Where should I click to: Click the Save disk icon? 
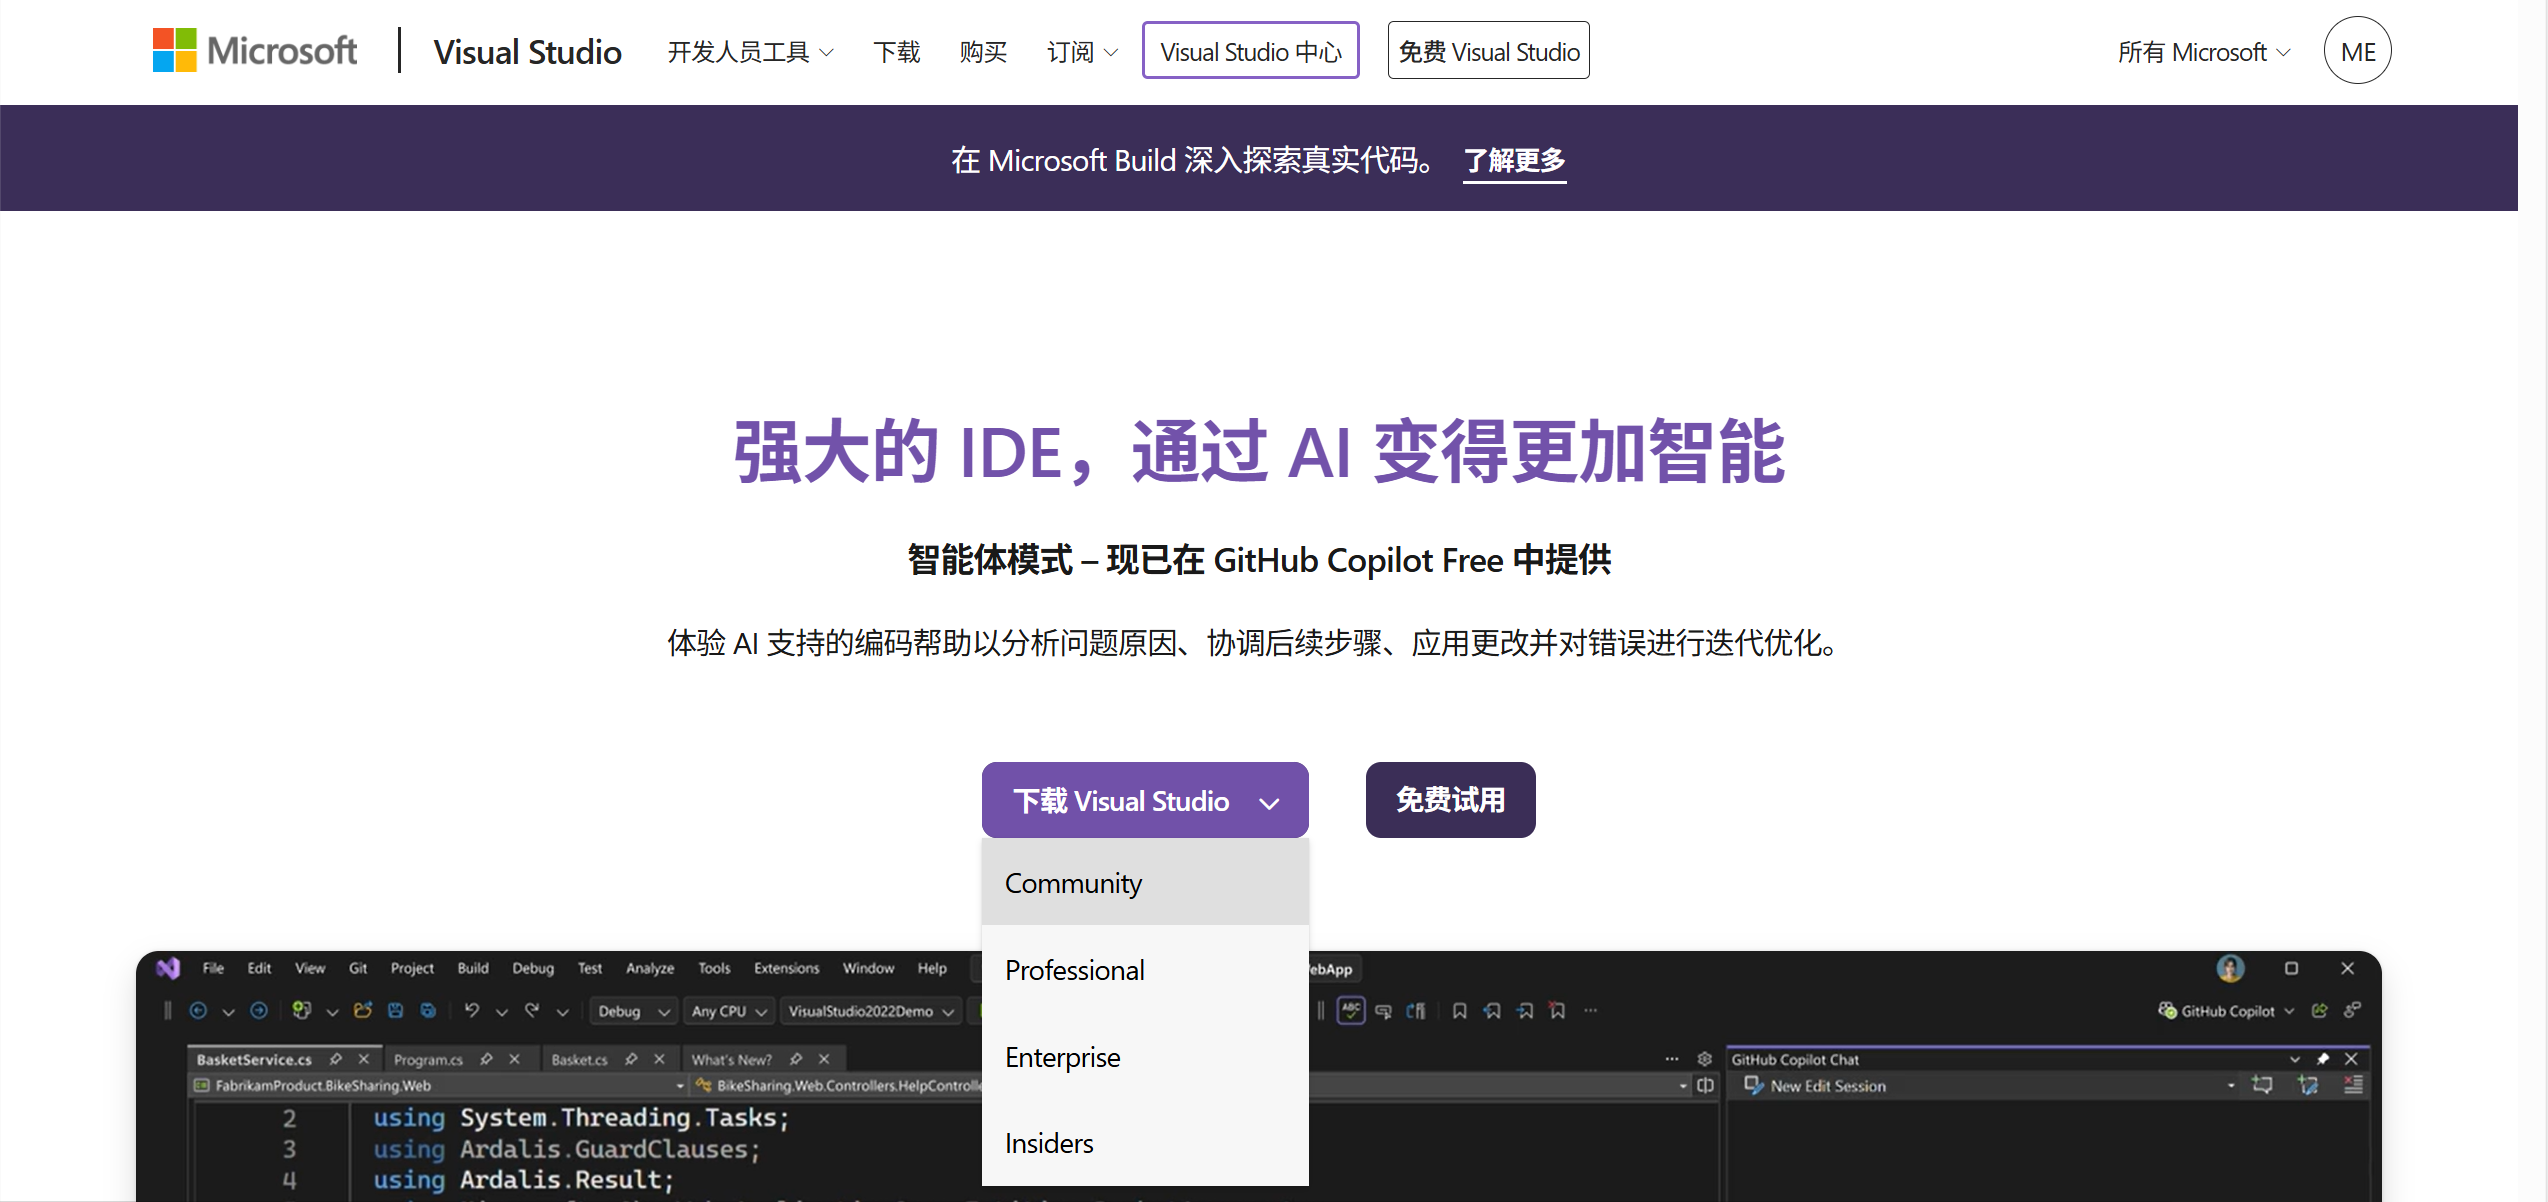[x=396, y=1011]
